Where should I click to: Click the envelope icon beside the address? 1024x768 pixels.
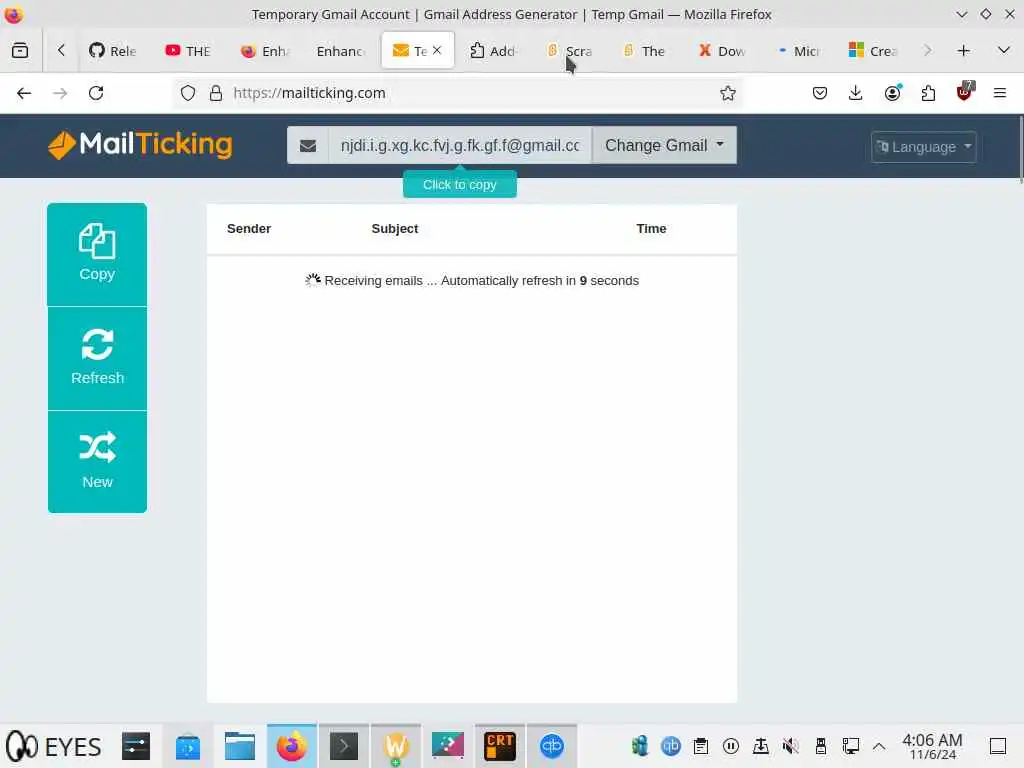click(308, 145)
